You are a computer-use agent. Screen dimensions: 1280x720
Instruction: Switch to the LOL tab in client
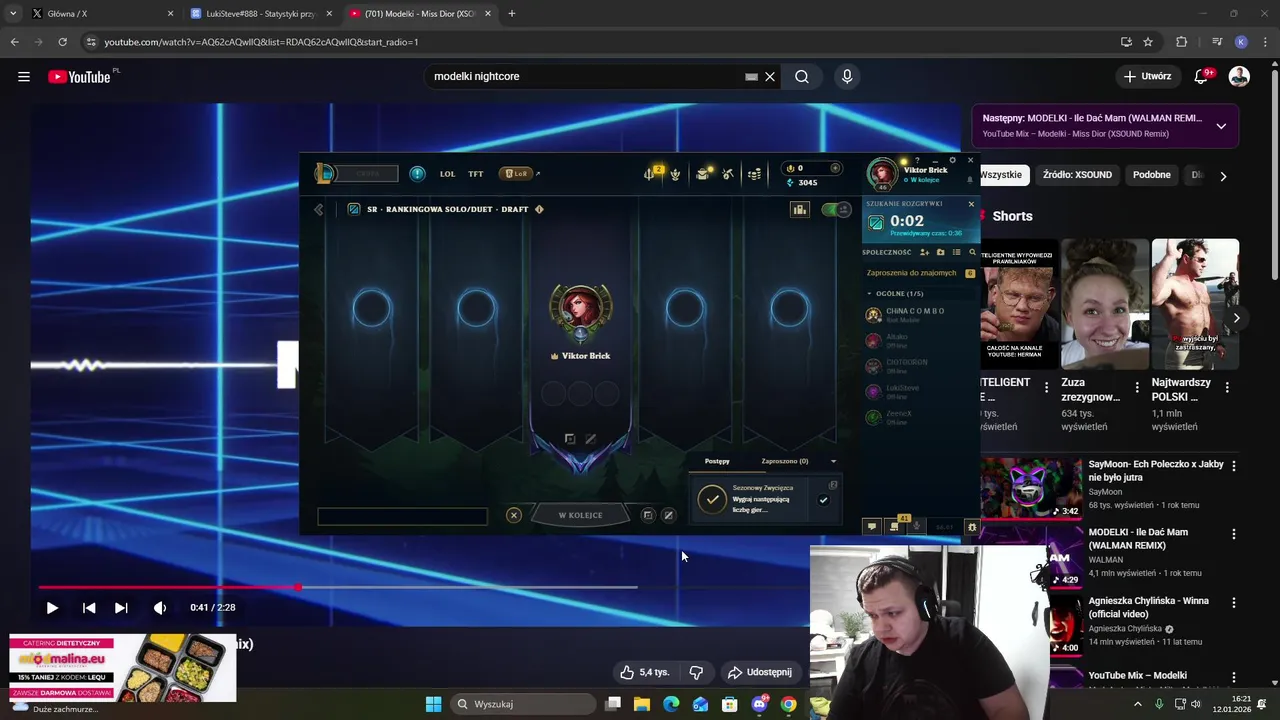tap(447, 174)
